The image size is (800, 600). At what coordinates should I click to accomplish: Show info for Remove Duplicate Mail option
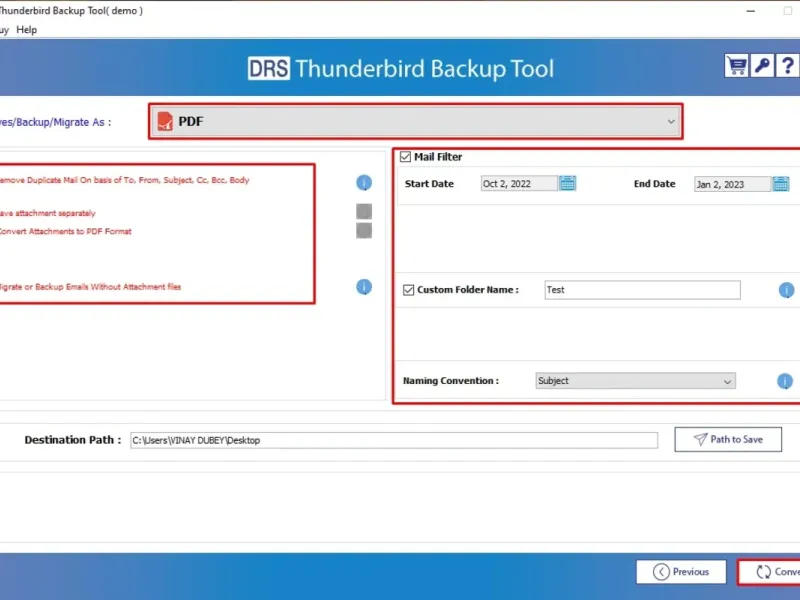(364, 182)
